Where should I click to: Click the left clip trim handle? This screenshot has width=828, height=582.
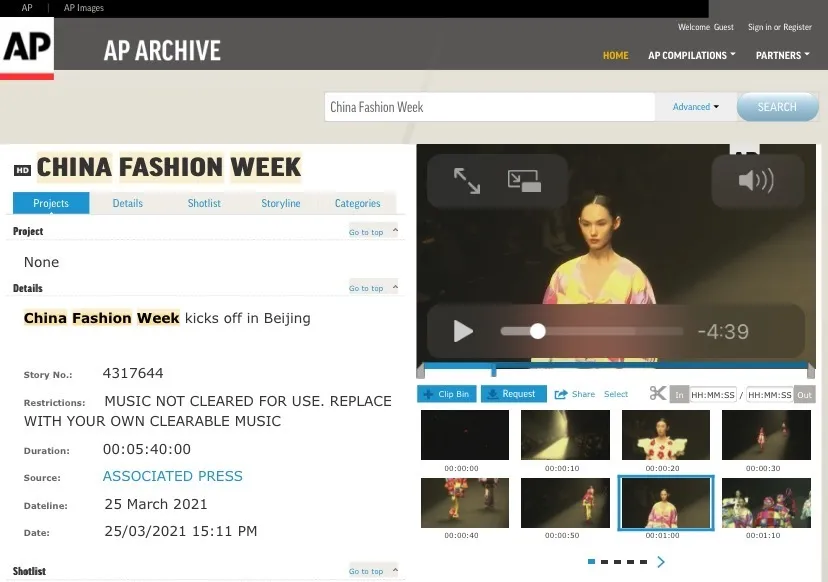(x=420, y=371)
